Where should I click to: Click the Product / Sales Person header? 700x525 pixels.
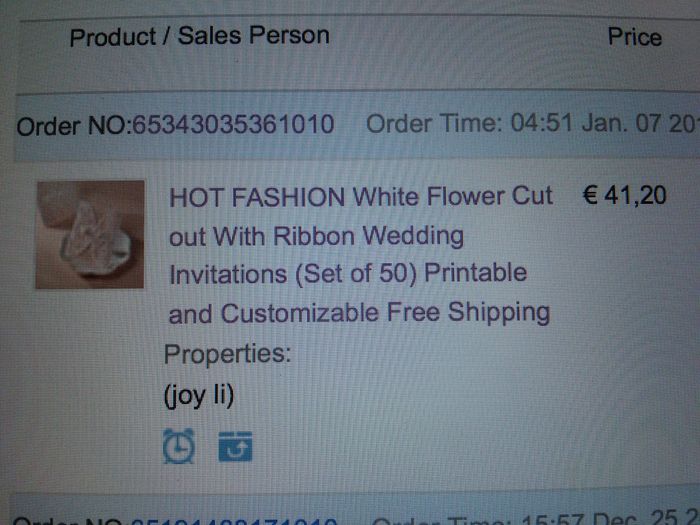(x=200, y=36)
